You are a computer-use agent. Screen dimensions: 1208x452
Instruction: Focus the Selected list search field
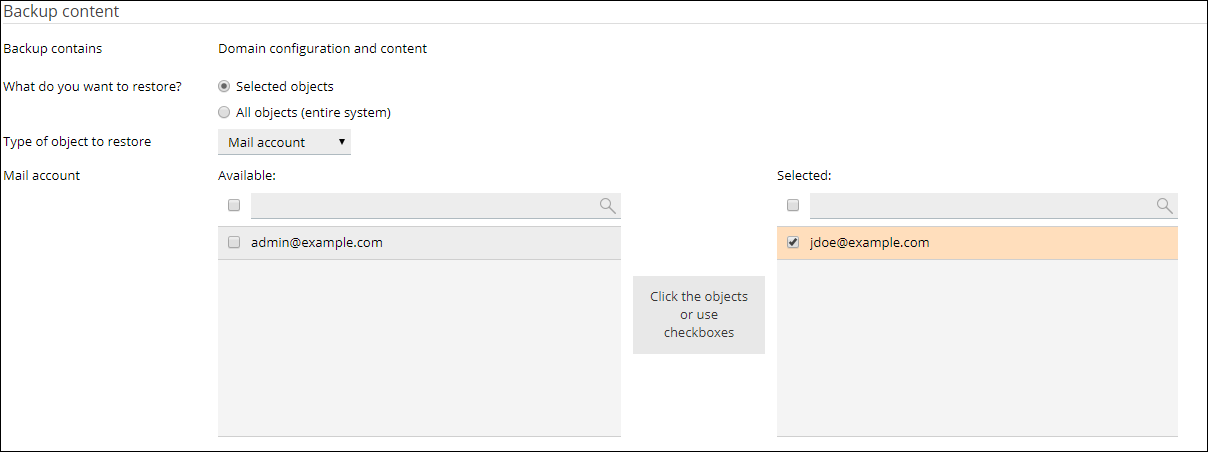980,206
